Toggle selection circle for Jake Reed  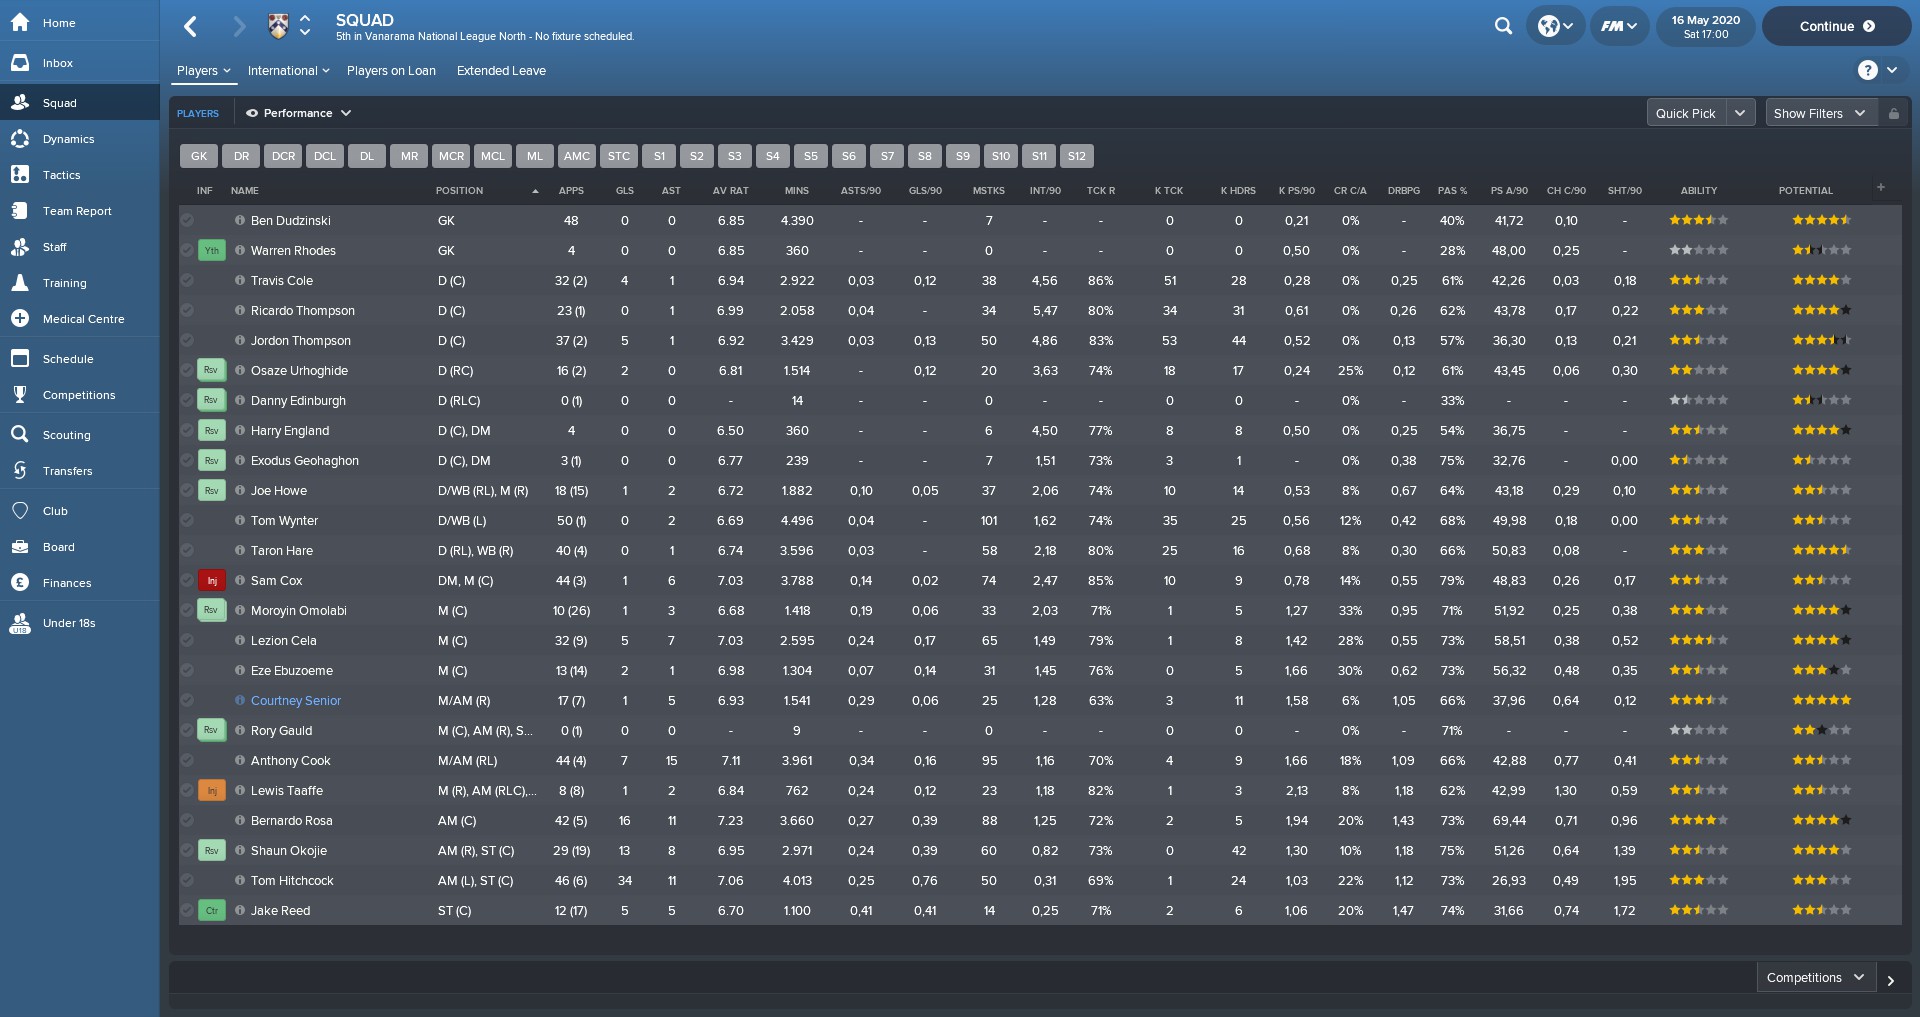pyautogui.click(x=187, y=910)
